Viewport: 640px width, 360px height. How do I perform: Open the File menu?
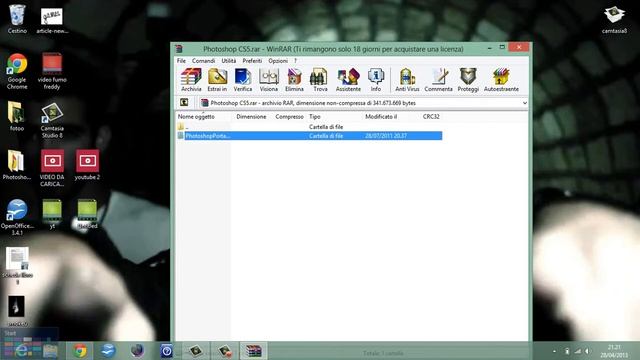(181, 61)
